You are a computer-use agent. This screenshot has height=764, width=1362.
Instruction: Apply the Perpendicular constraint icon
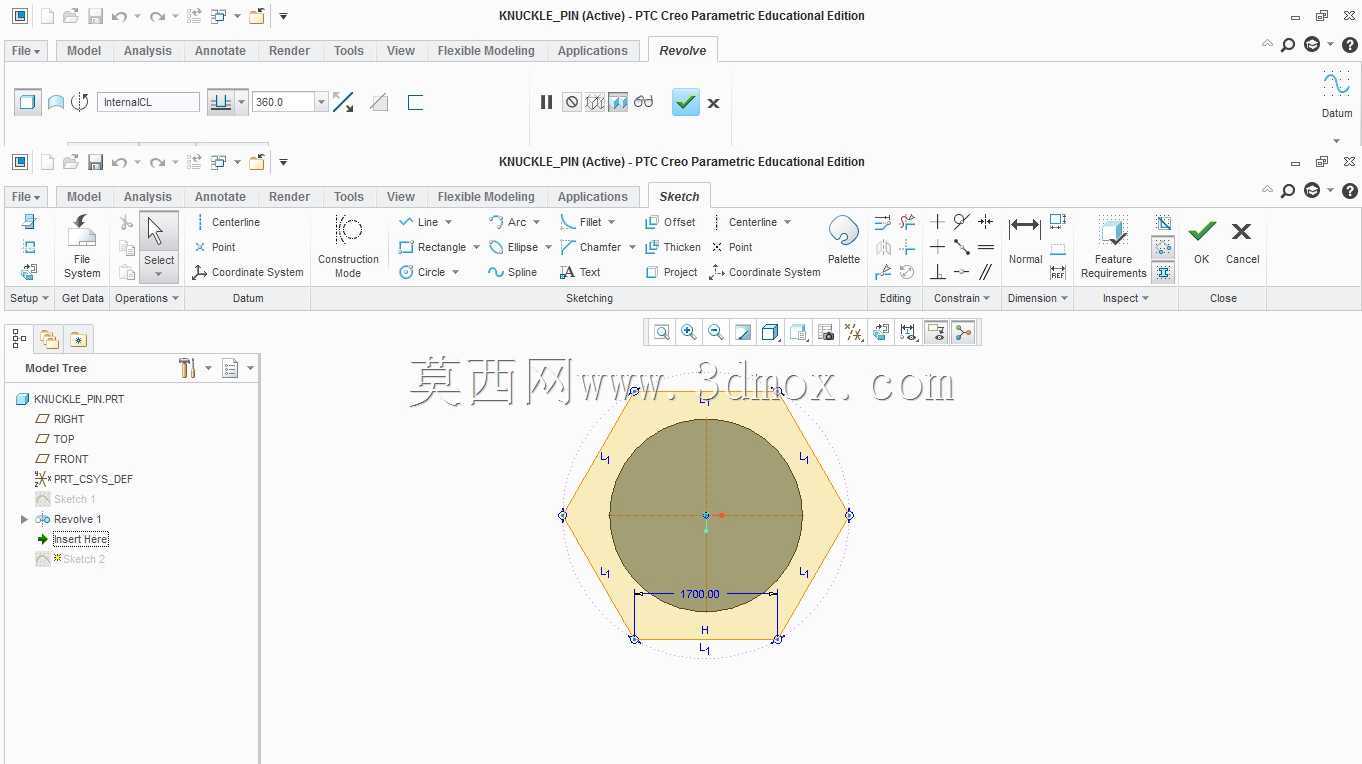point(937,271)
